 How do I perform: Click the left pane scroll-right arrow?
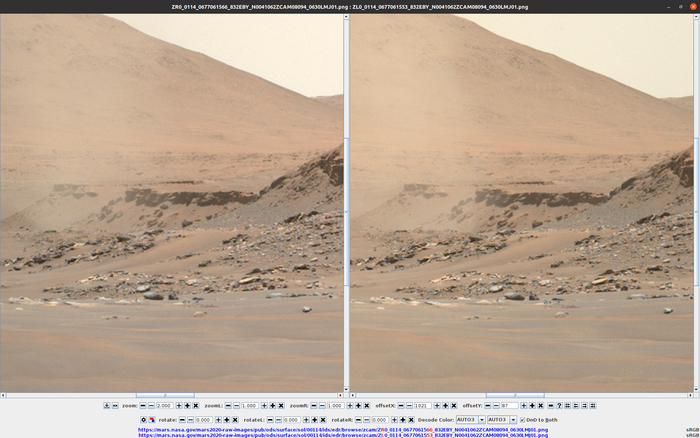pos(340,396)
